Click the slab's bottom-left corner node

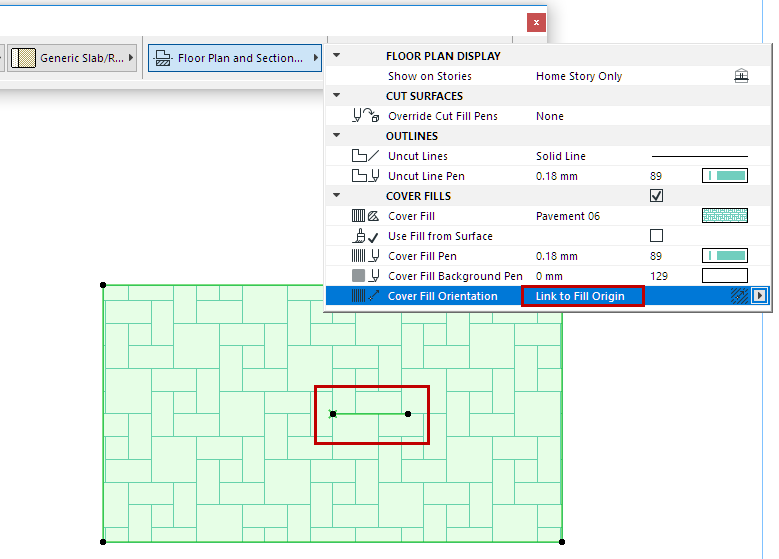(103, 542)
